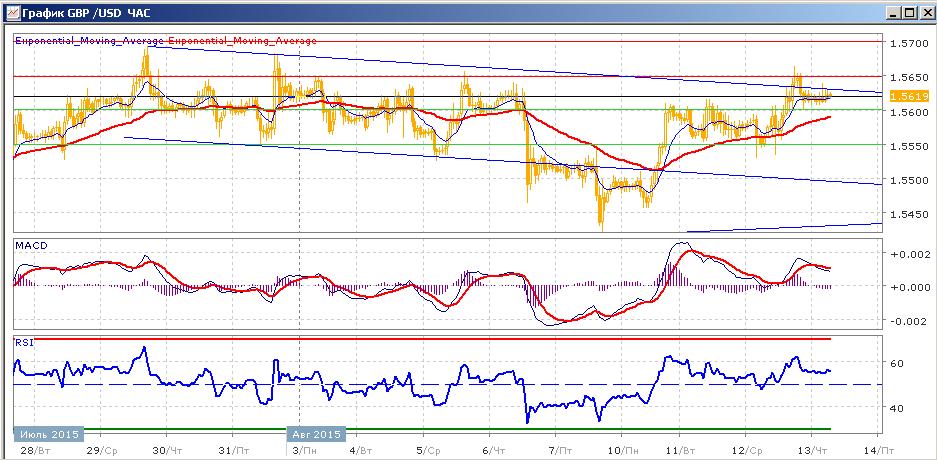Click the 28/Вт date on time axis

[x=33, y=450]
